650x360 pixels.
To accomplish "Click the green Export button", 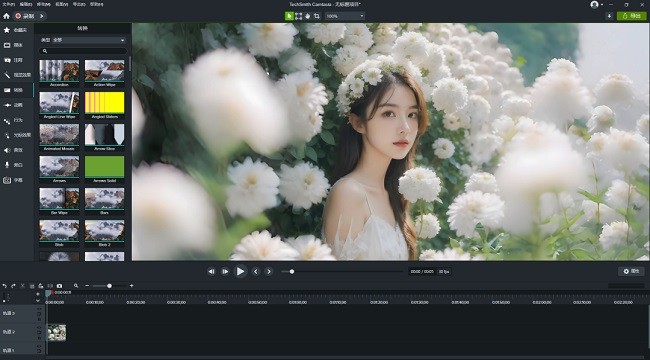I will point(631,16).
